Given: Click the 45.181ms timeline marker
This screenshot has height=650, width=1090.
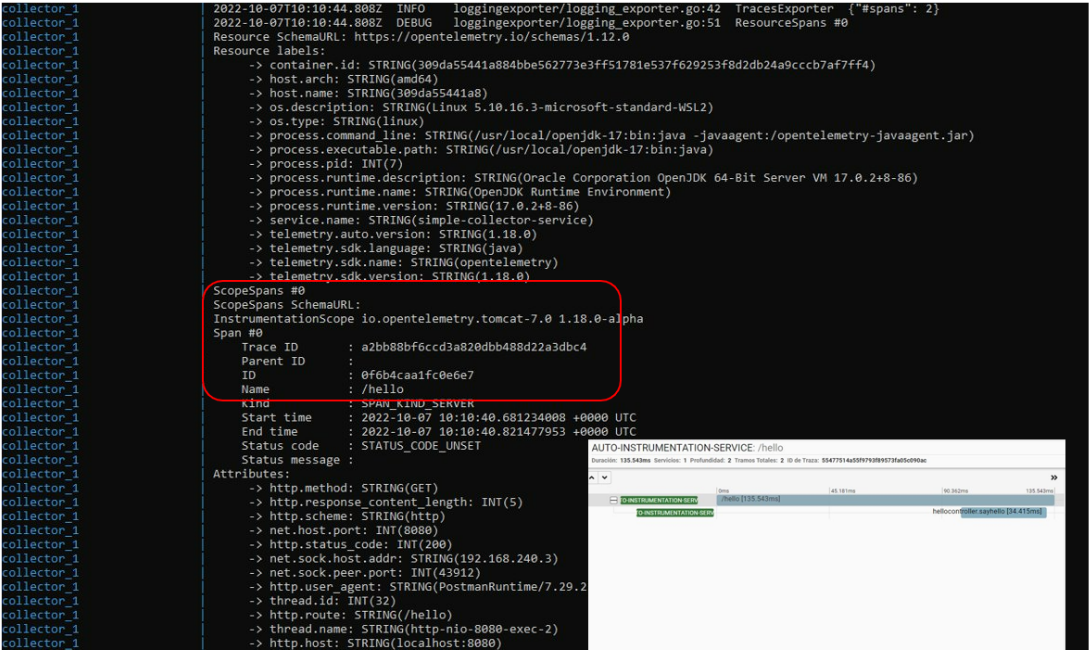Looking at the screenshot, I should point(843,491).
